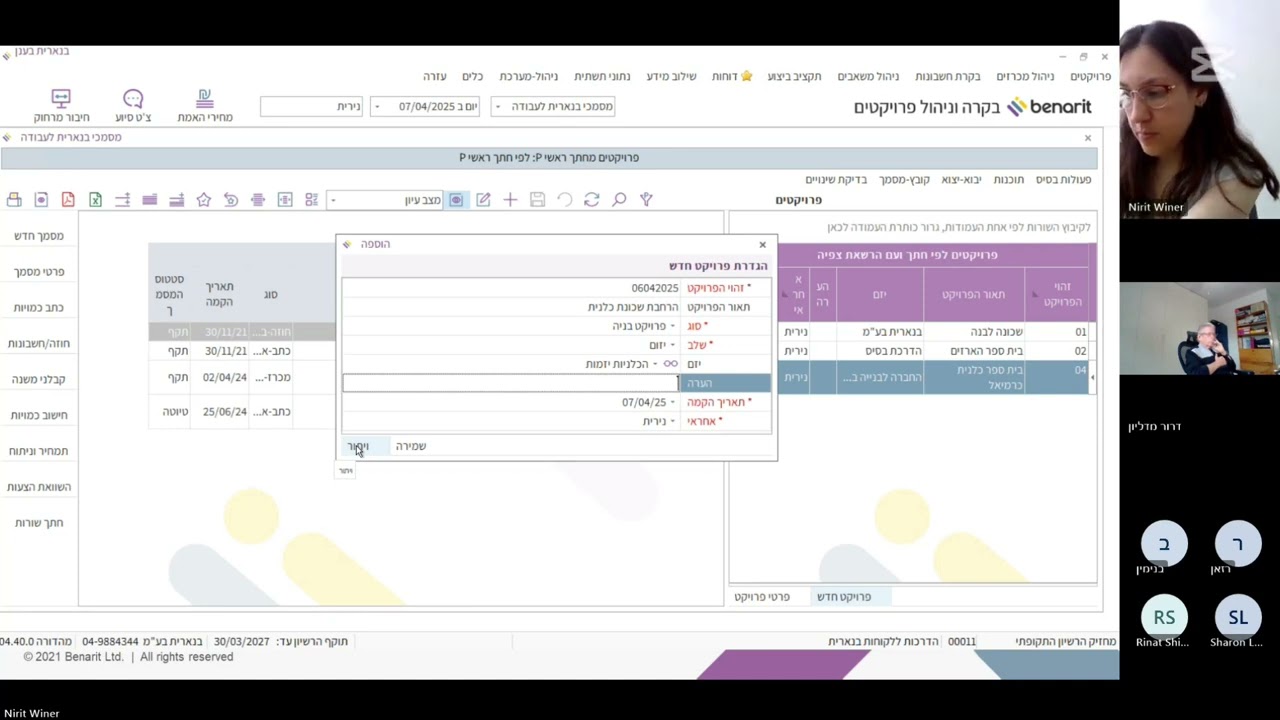Click the print icon in documents toolbar
1280x720 pixels.
[14, 200]
